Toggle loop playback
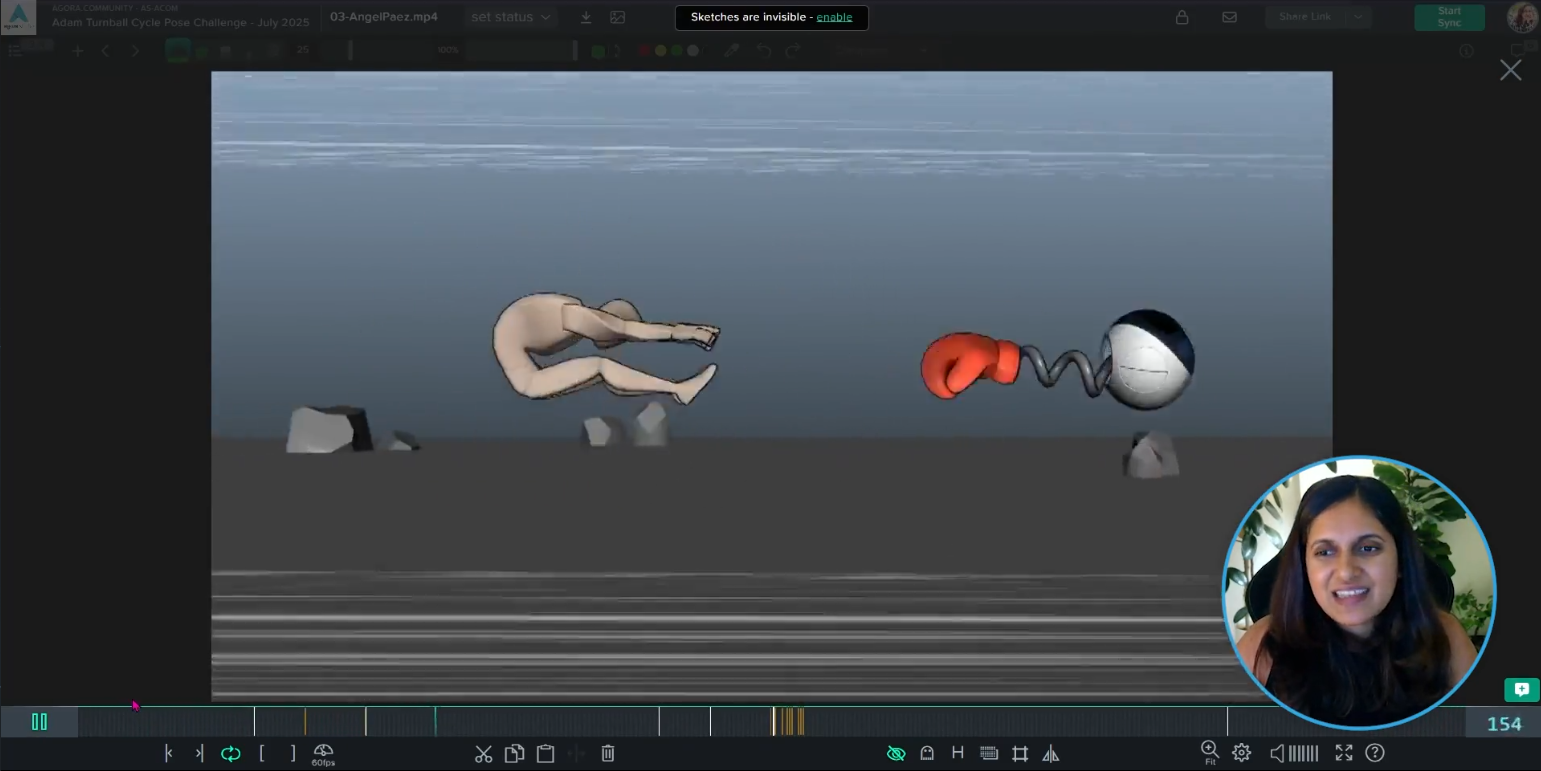 [231, 753]
